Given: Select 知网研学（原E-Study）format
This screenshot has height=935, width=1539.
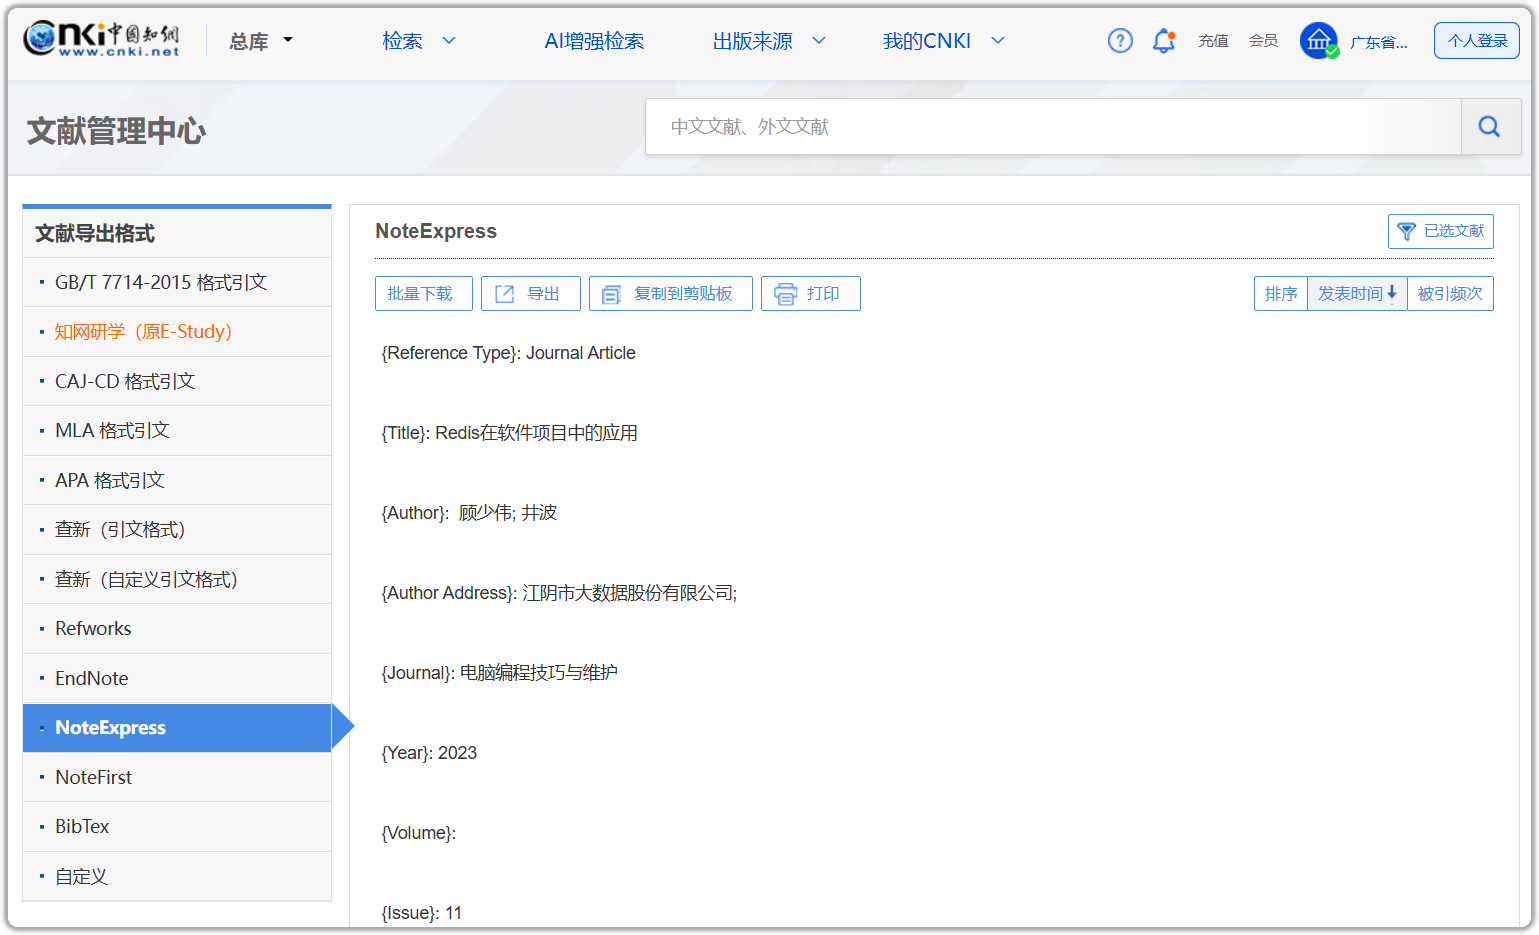Looking at the screenshot, I should [143, 332].
